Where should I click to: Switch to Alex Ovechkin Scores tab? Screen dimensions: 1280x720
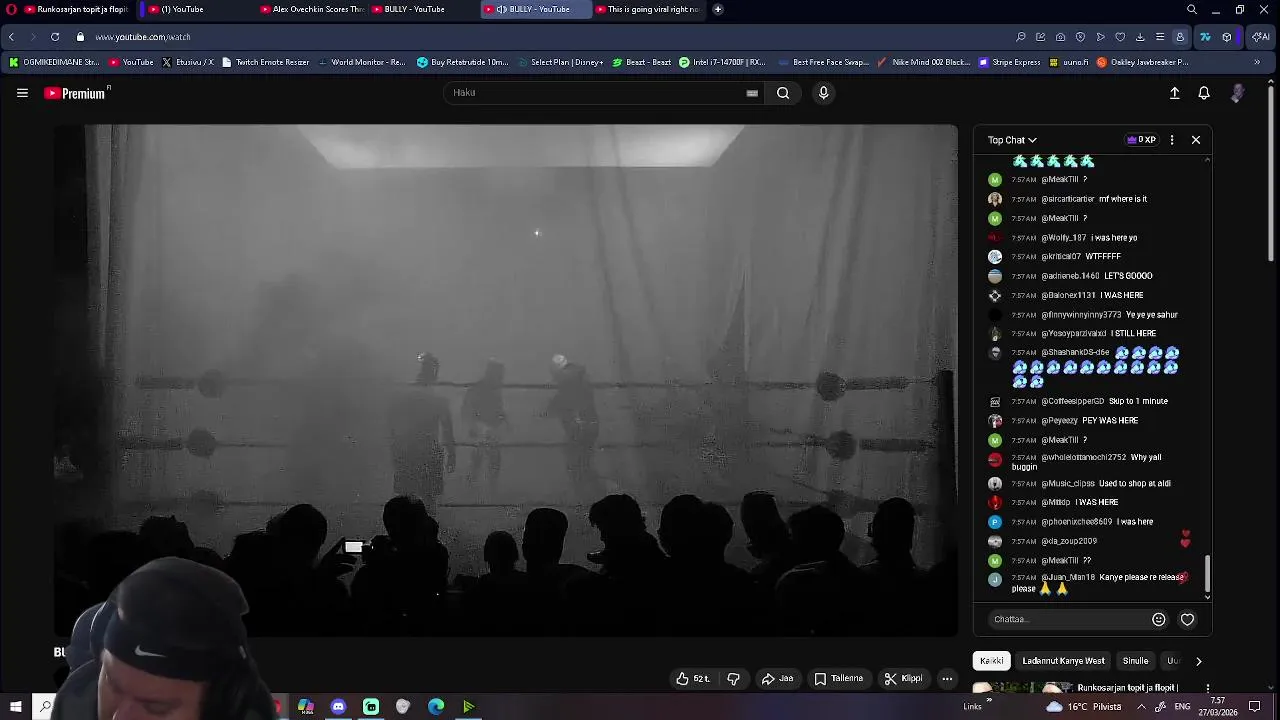tap(312, 9)
